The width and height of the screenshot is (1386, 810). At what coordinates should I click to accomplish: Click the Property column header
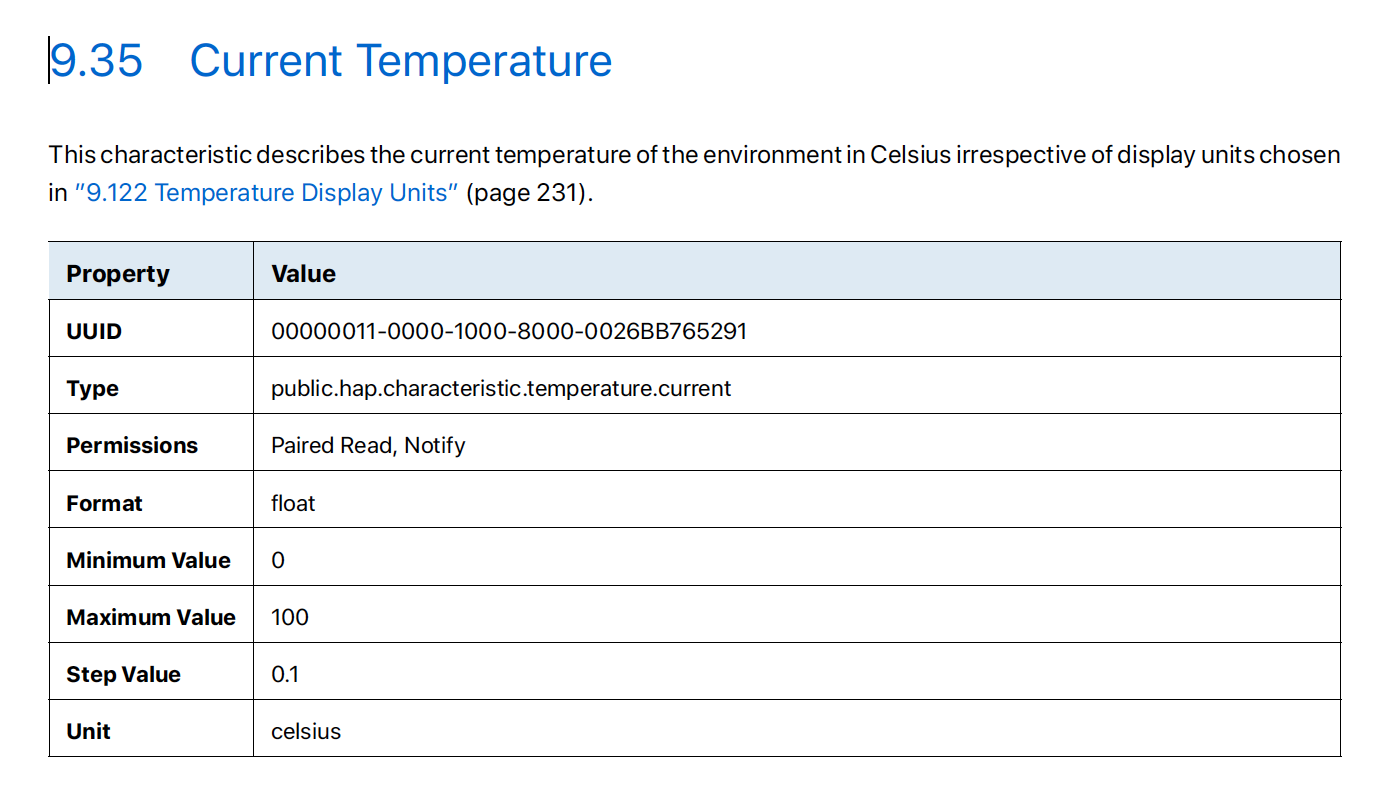coord(118,274)
